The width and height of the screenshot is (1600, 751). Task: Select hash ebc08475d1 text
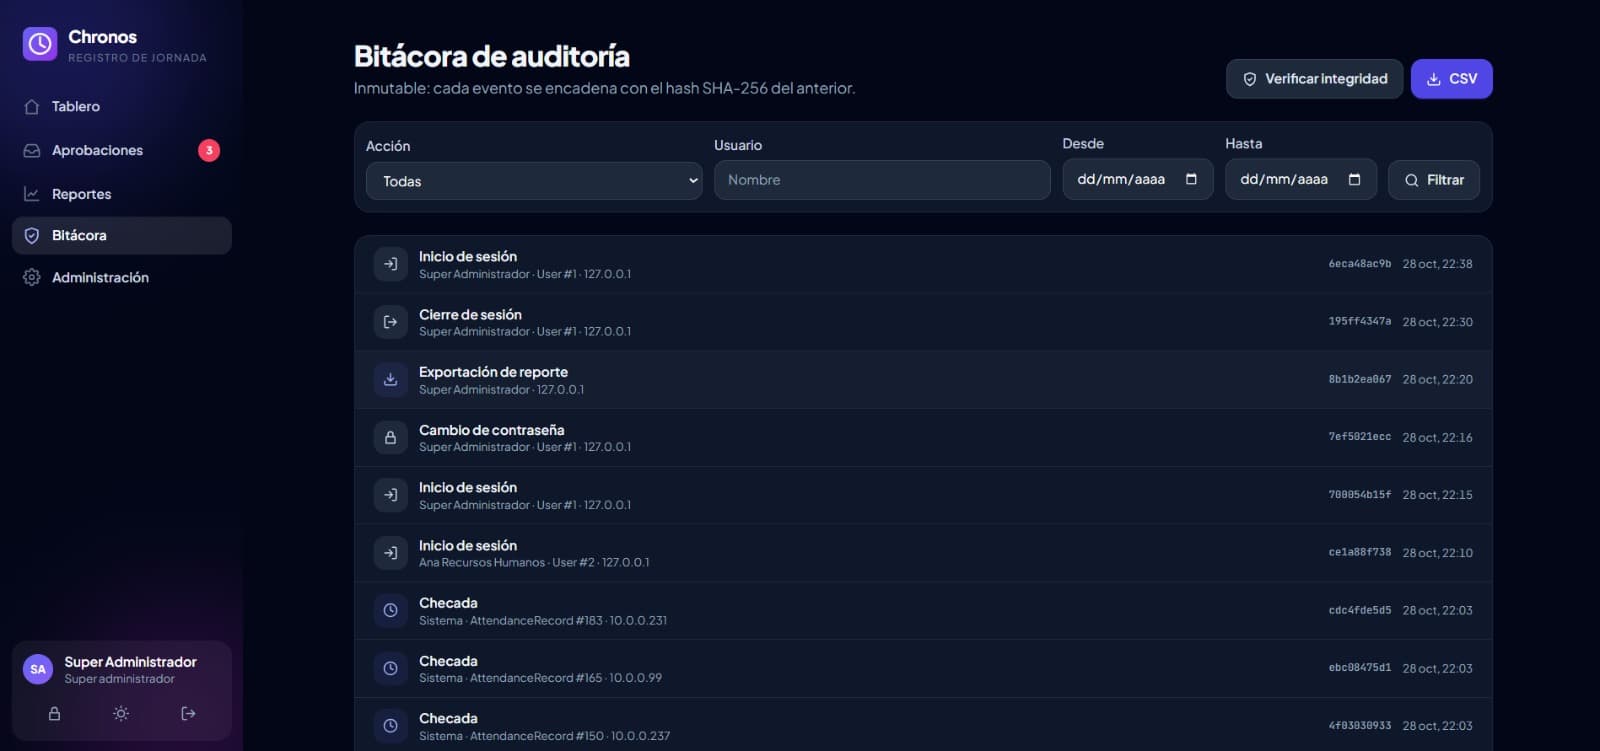(x=1359, y=668)
